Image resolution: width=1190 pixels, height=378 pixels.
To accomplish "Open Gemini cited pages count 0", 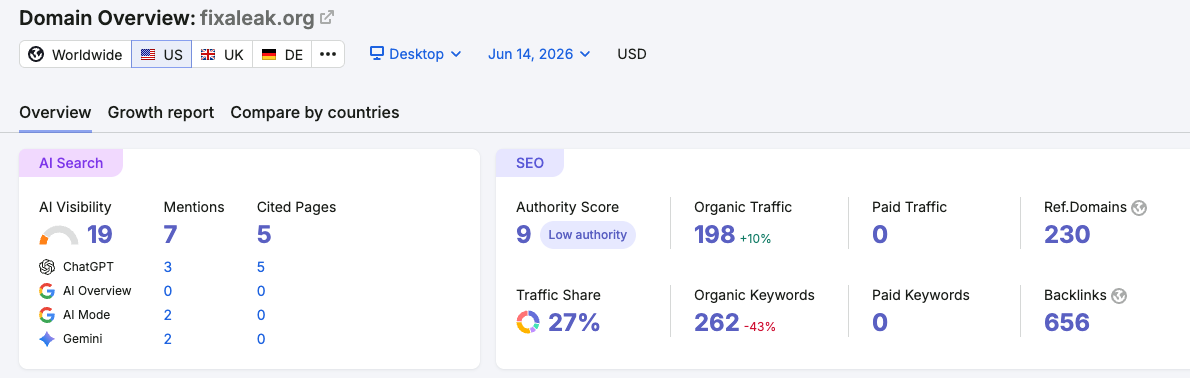I will coord(261,339).
